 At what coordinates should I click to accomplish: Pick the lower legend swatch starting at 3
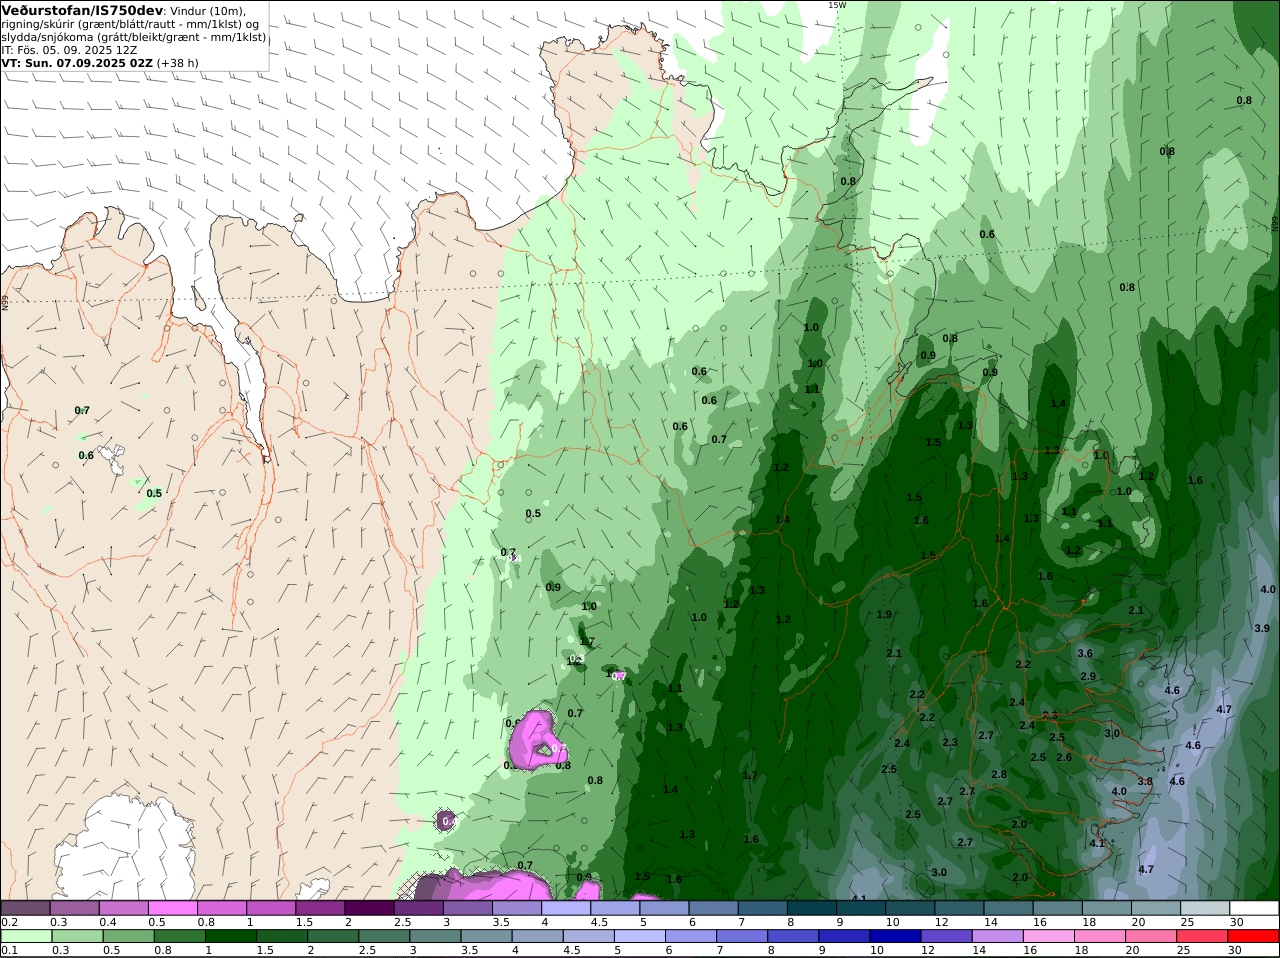click(x=435, y=936)
